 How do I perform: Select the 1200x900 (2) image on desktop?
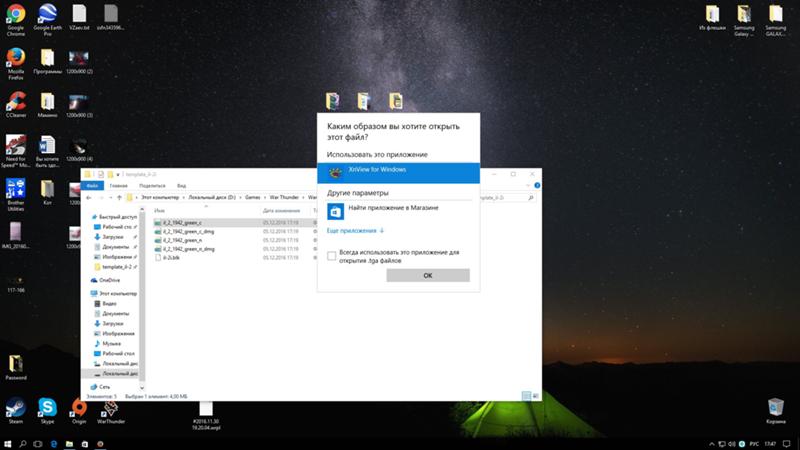[79, 62]
